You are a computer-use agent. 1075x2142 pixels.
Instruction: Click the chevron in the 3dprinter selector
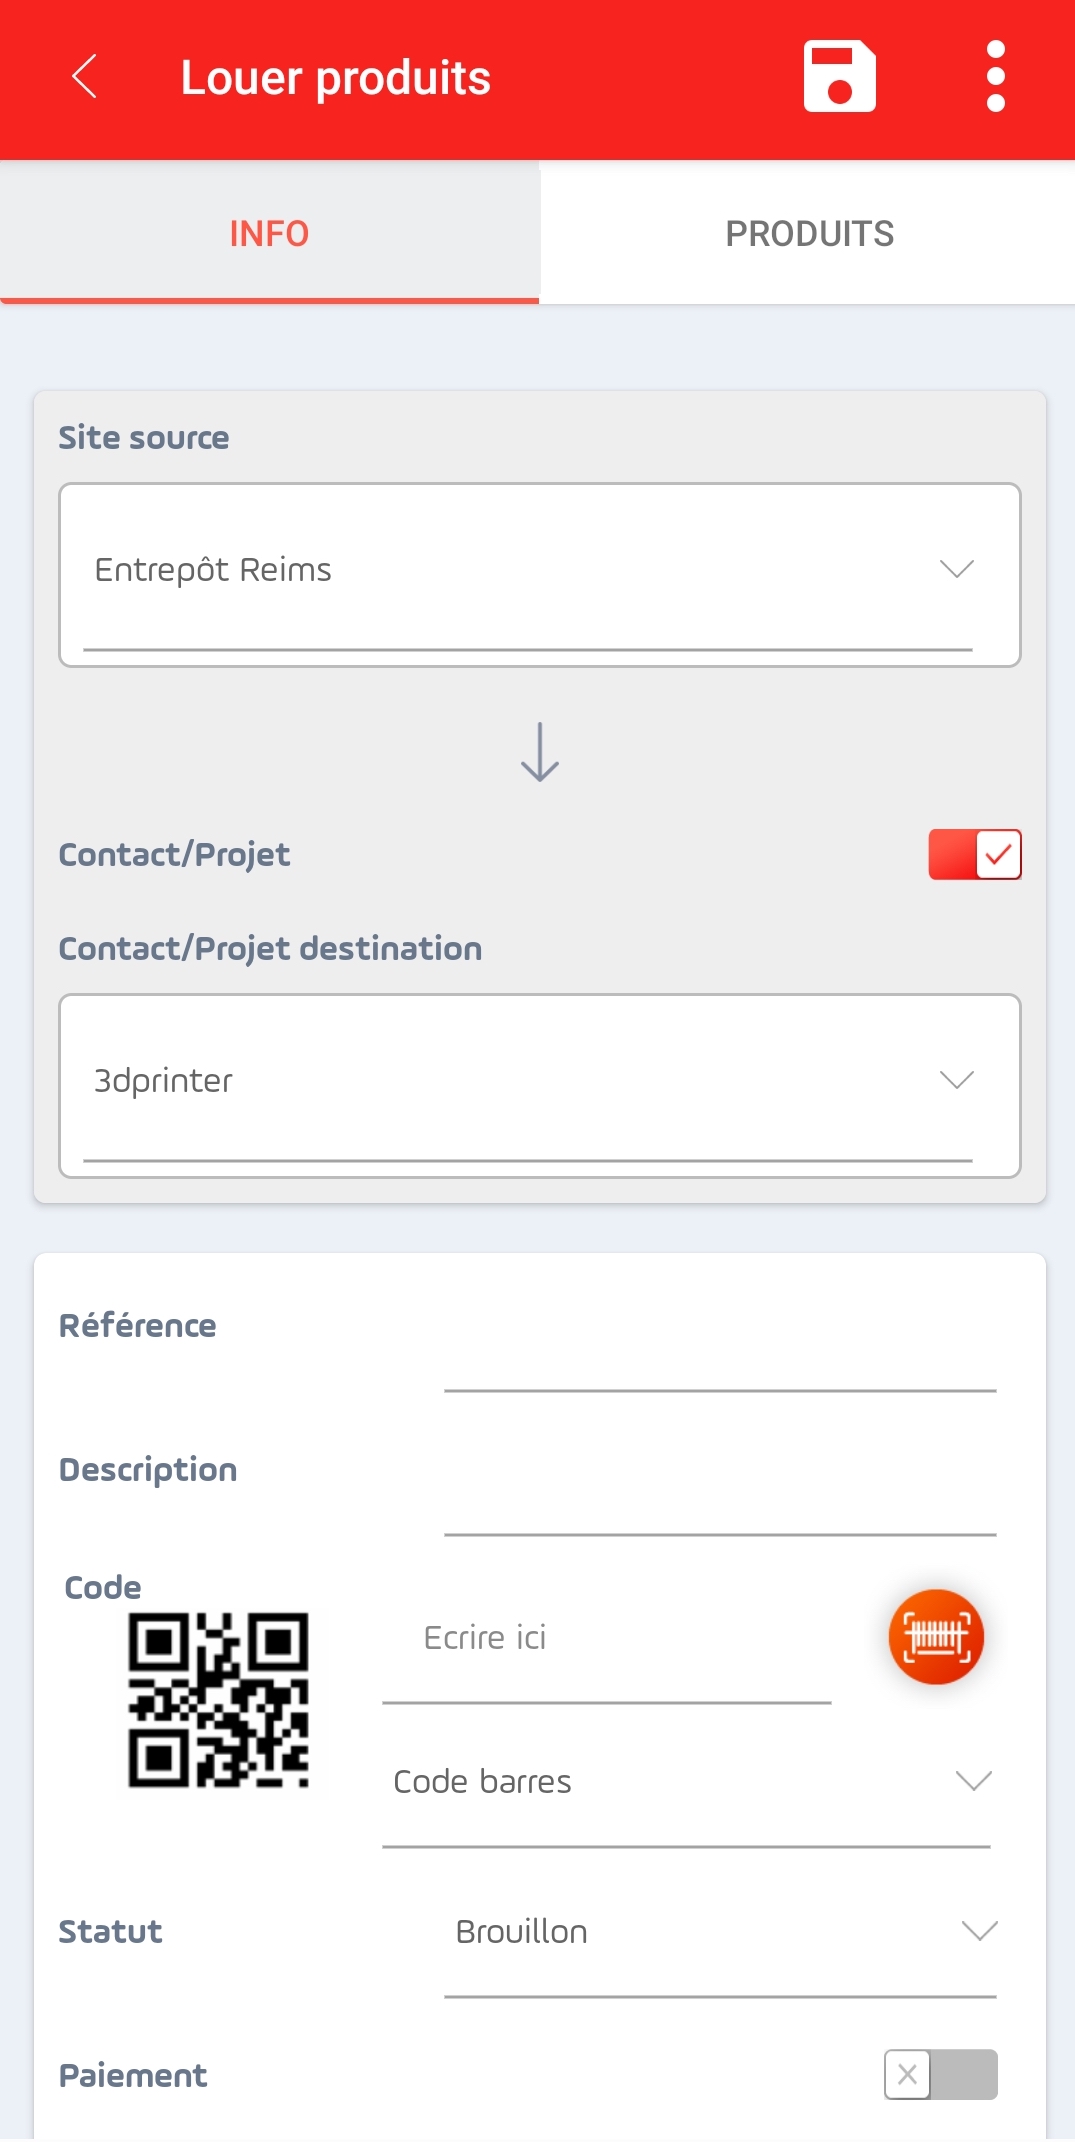(x=957, y=1080)
